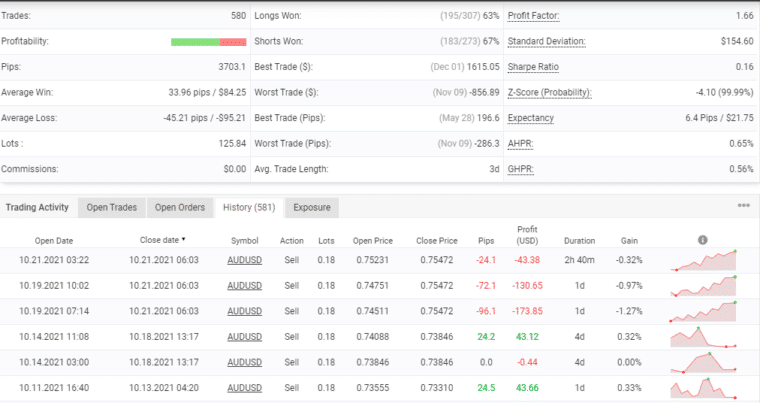Viewport: 760px width, 403px height.
Task: Open mini chart for the 10.14.2021 11:08 trade
Action: 704,337
